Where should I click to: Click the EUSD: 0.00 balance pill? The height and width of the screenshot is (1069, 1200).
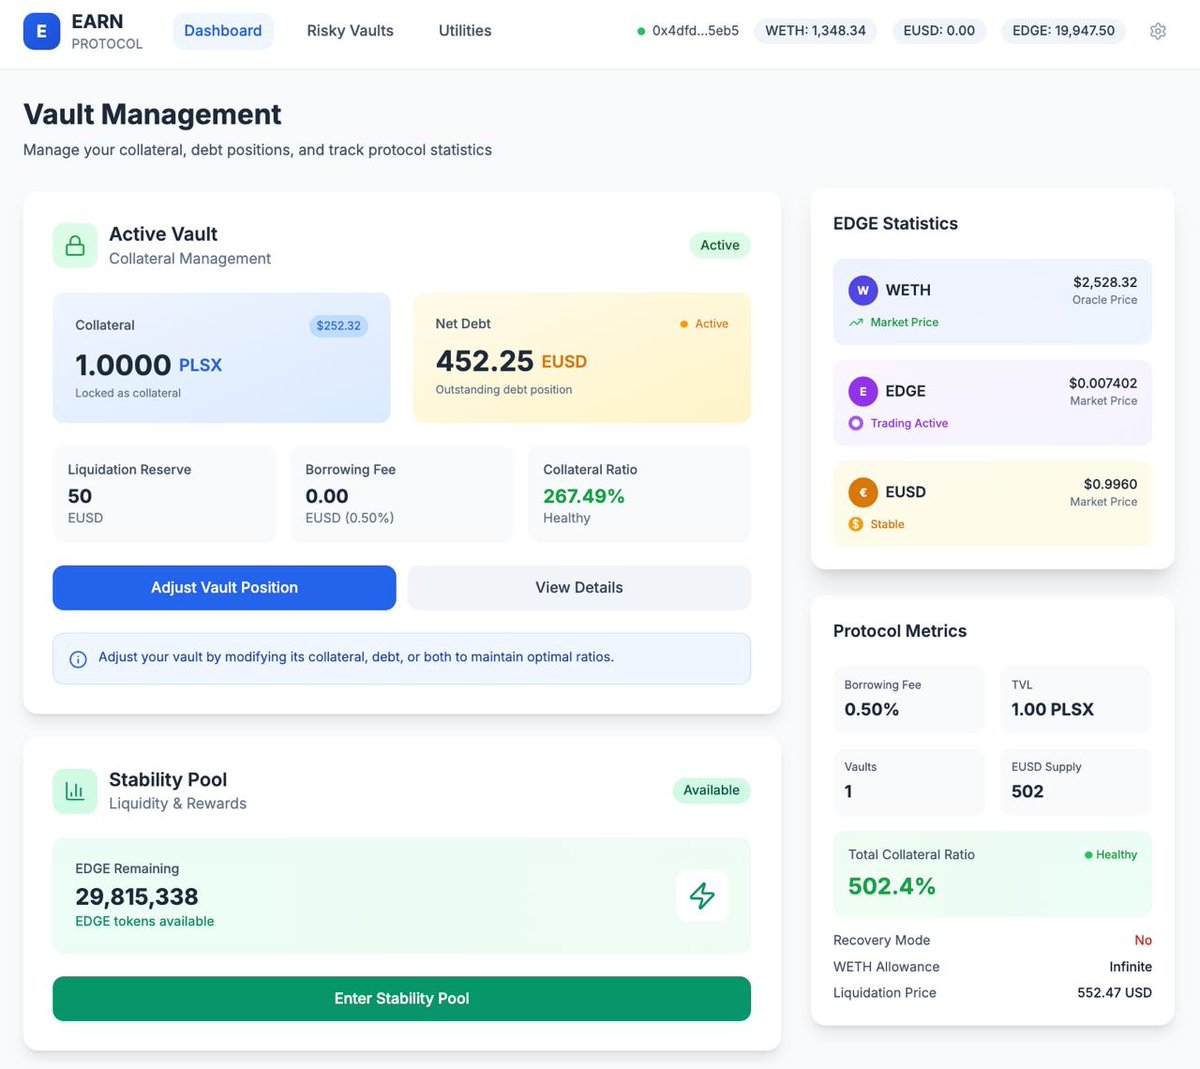point(939,31)
